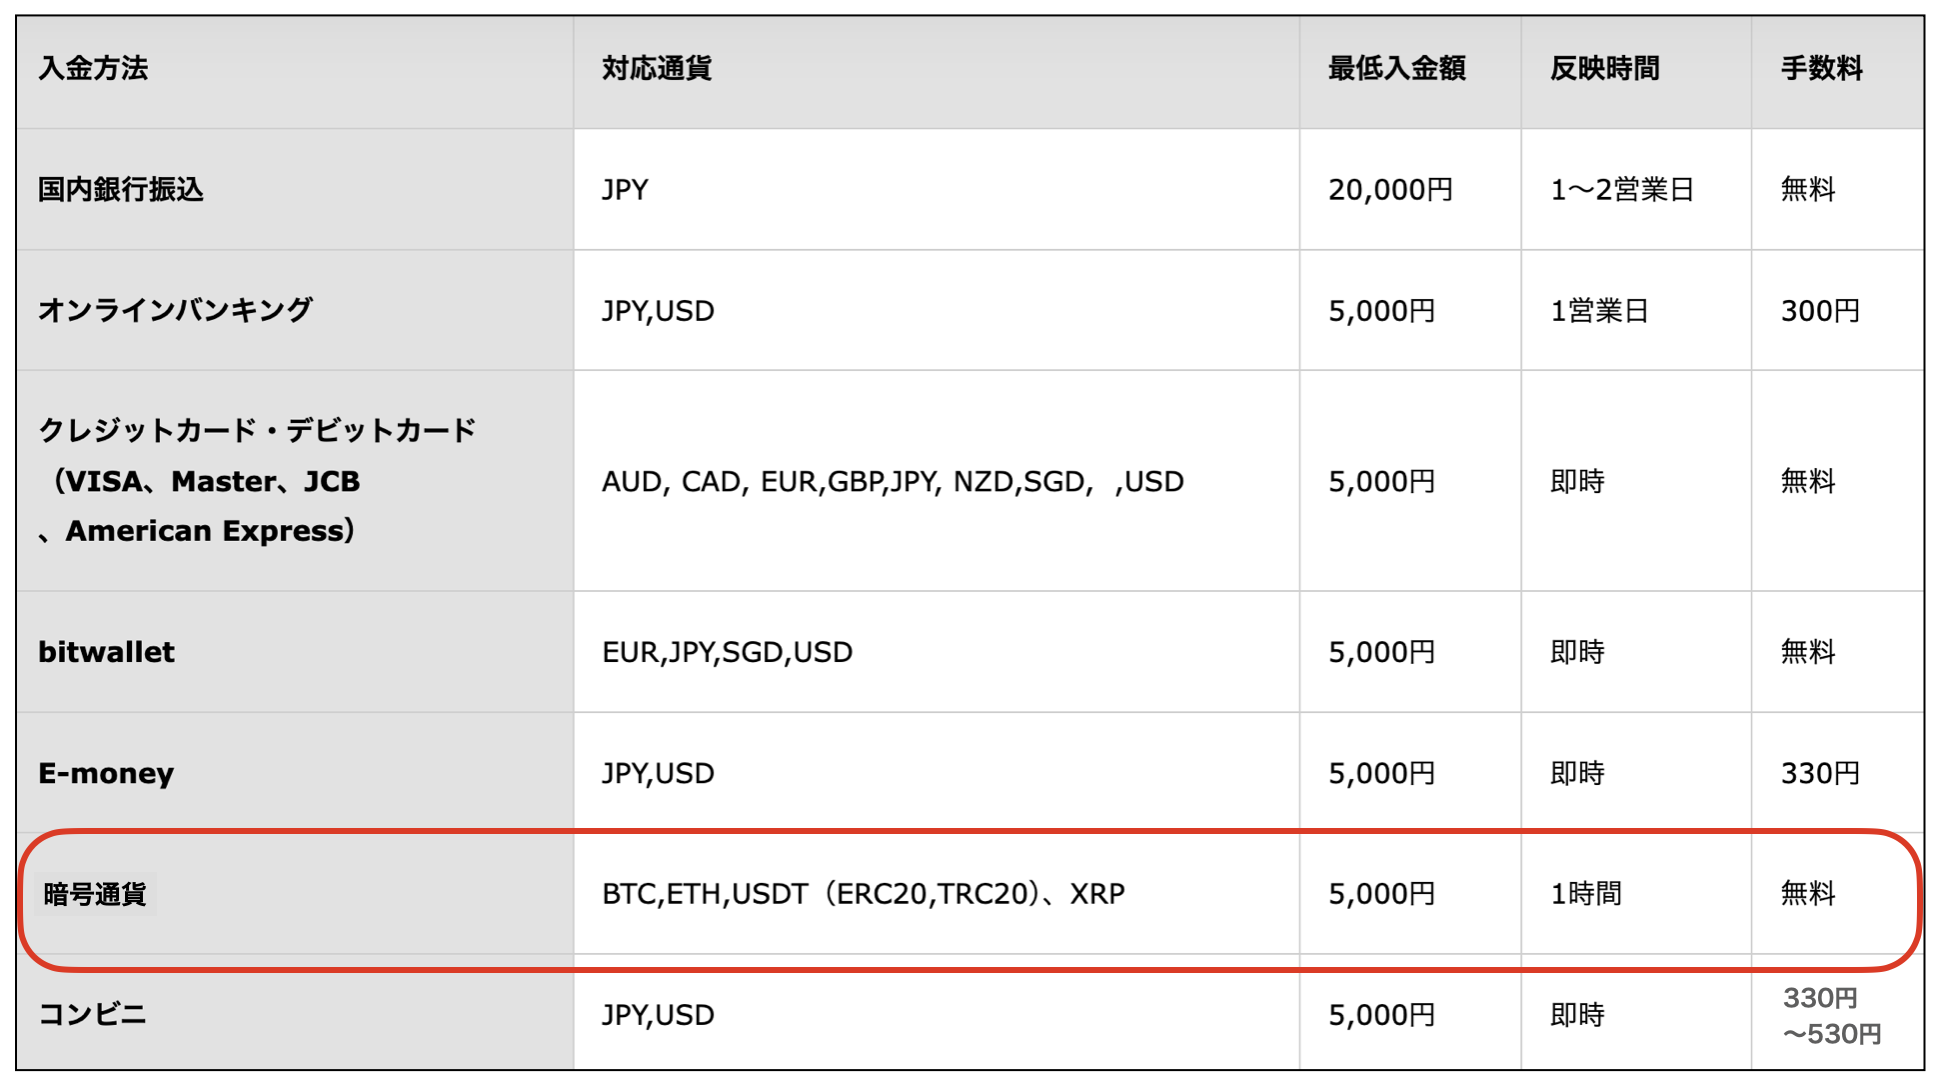Click the 330円〜530円 fee cell
This screenshot has height=1088, width=1940.
[x=1831, y=1016]
